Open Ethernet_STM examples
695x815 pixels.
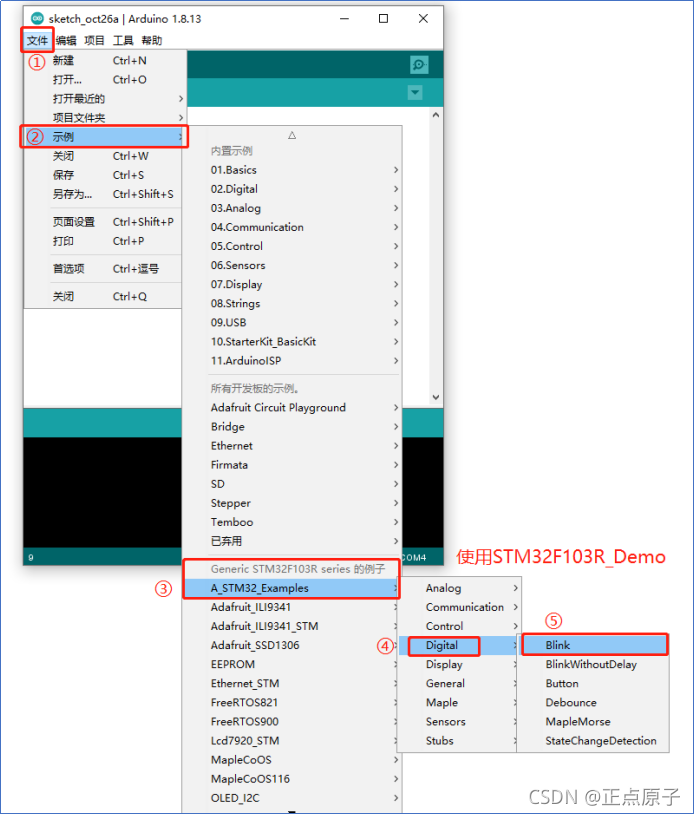tap(292, 683)
